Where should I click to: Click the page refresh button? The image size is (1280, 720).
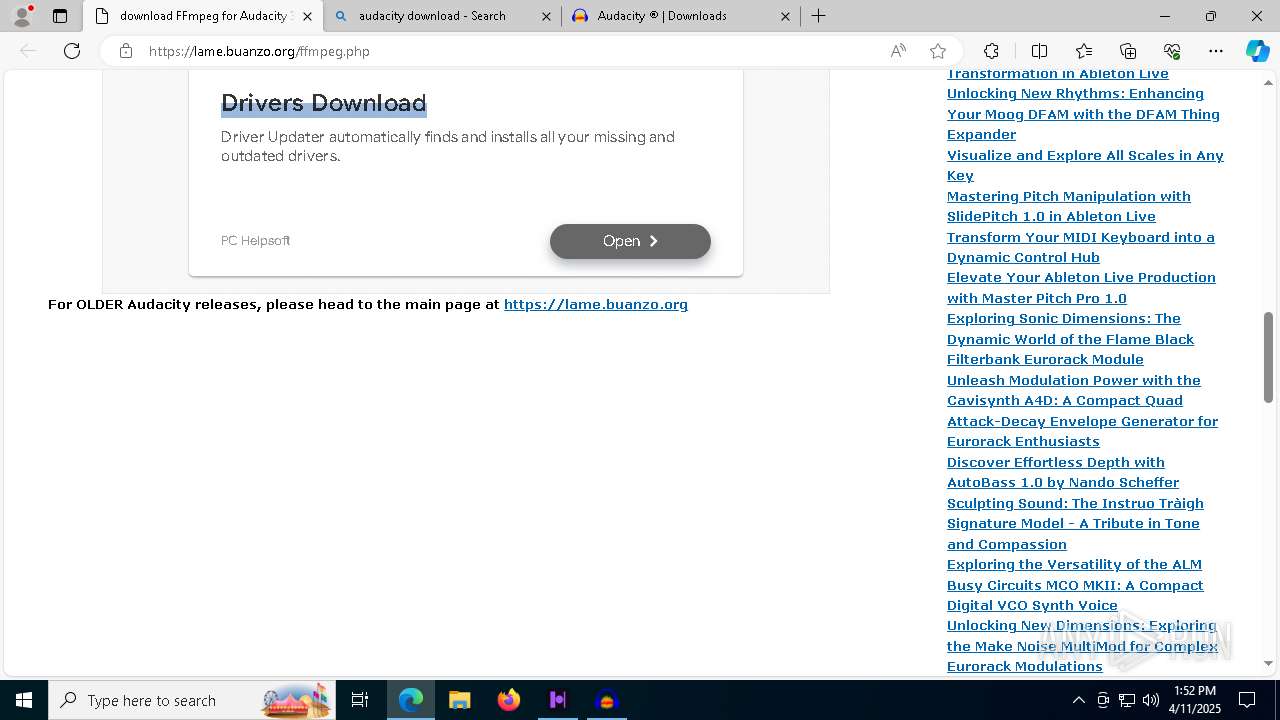click(x=72, y=51)
